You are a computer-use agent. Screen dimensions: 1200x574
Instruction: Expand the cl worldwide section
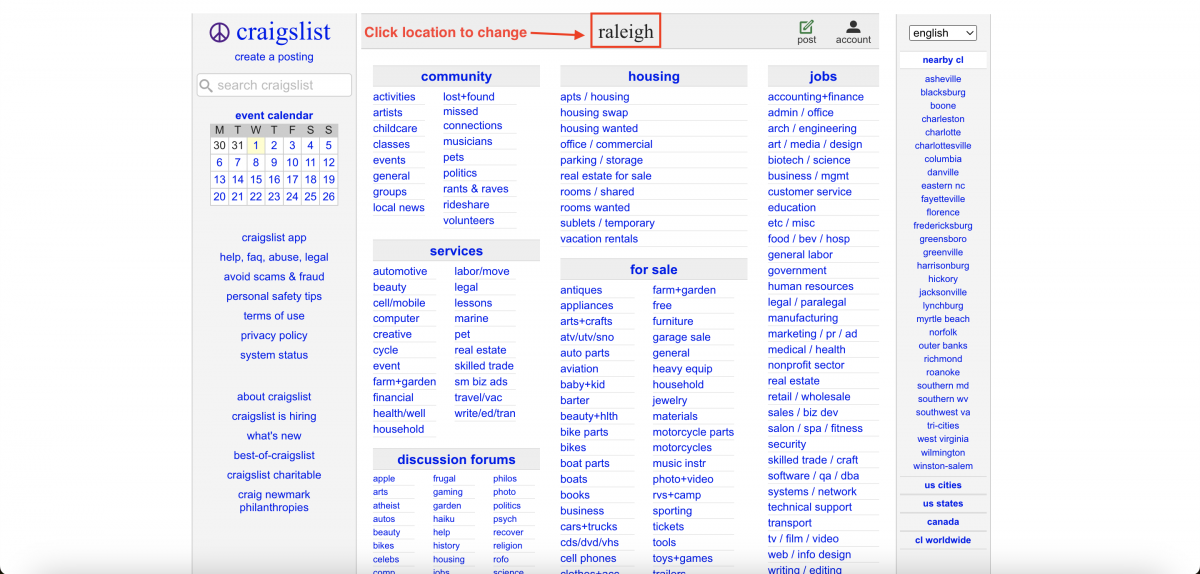[x=942, y=540]
